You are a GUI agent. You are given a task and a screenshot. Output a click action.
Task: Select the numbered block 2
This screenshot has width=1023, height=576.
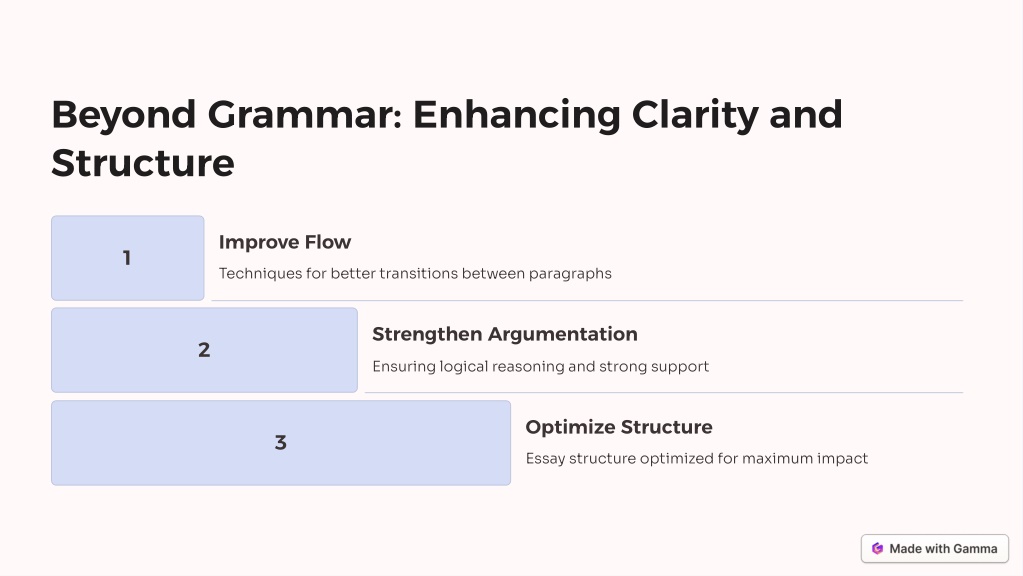[204, 350]
